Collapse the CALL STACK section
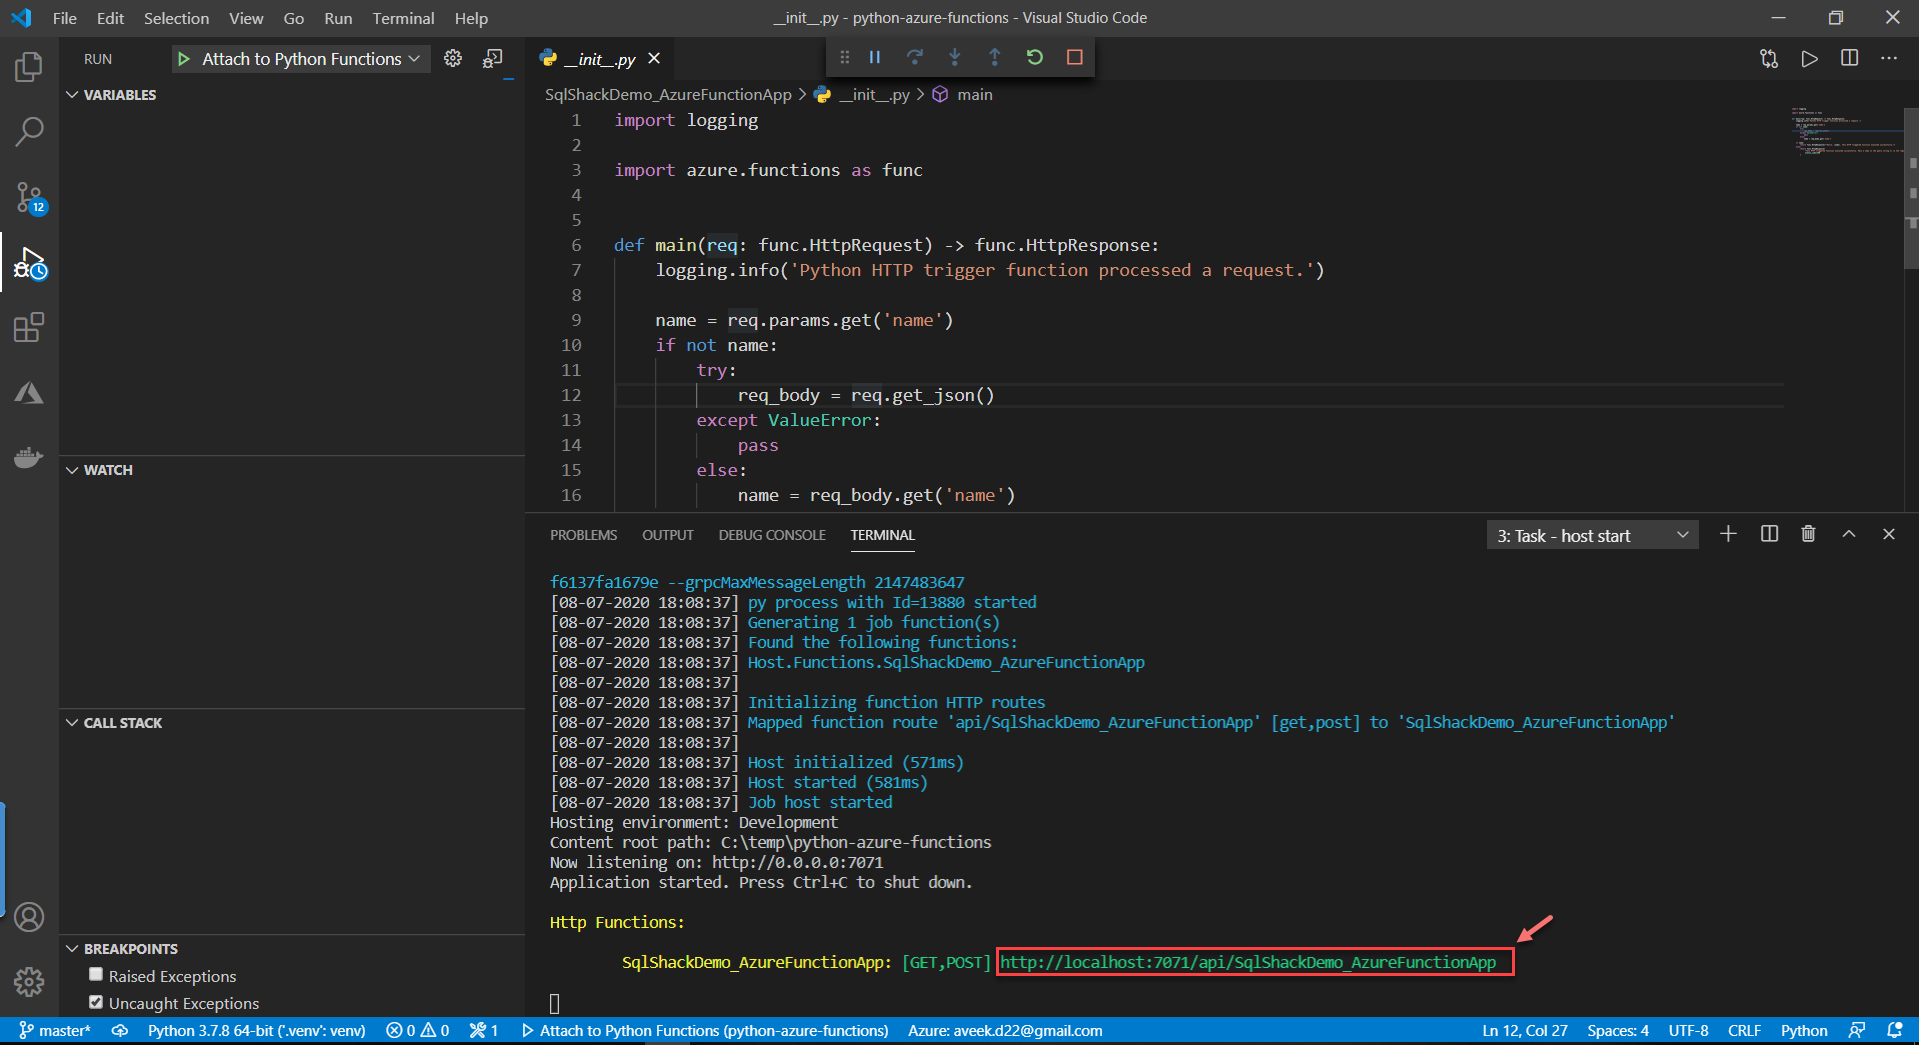Viewport: 1919px width, 1045px height. tap(113, 723)
